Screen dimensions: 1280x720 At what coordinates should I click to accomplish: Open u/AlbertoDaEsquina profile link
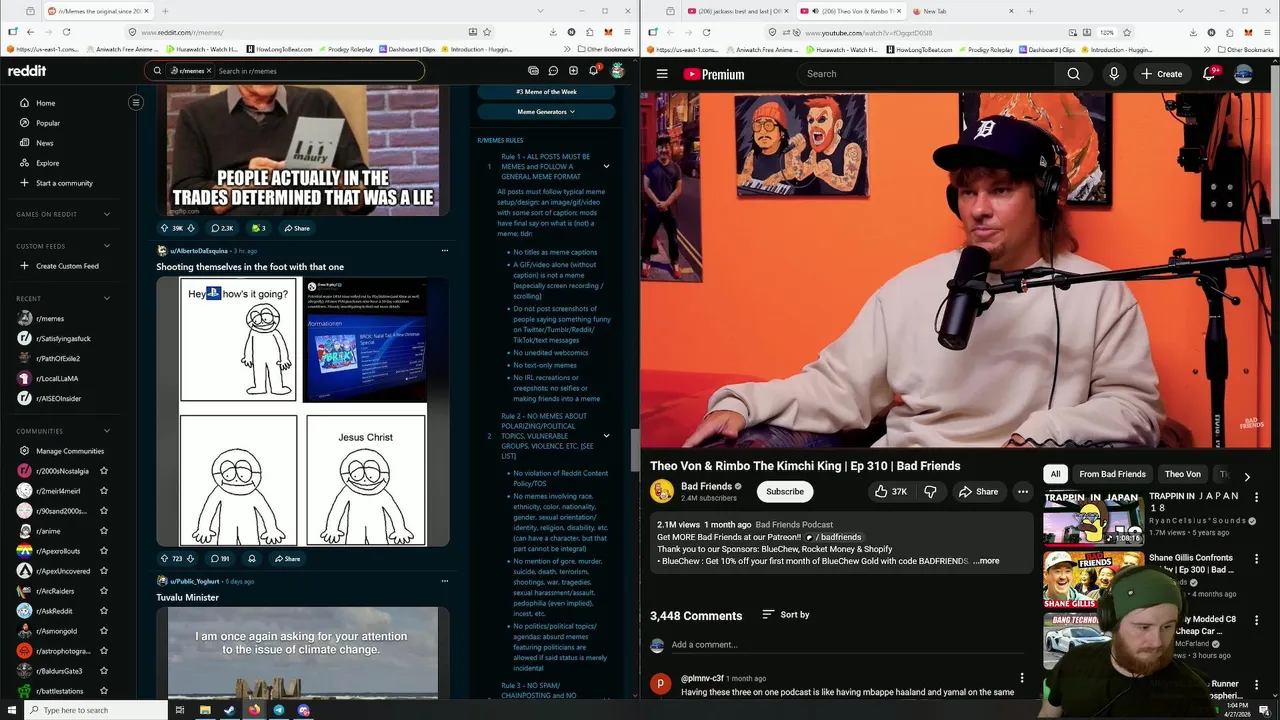[x=200, y=251]
